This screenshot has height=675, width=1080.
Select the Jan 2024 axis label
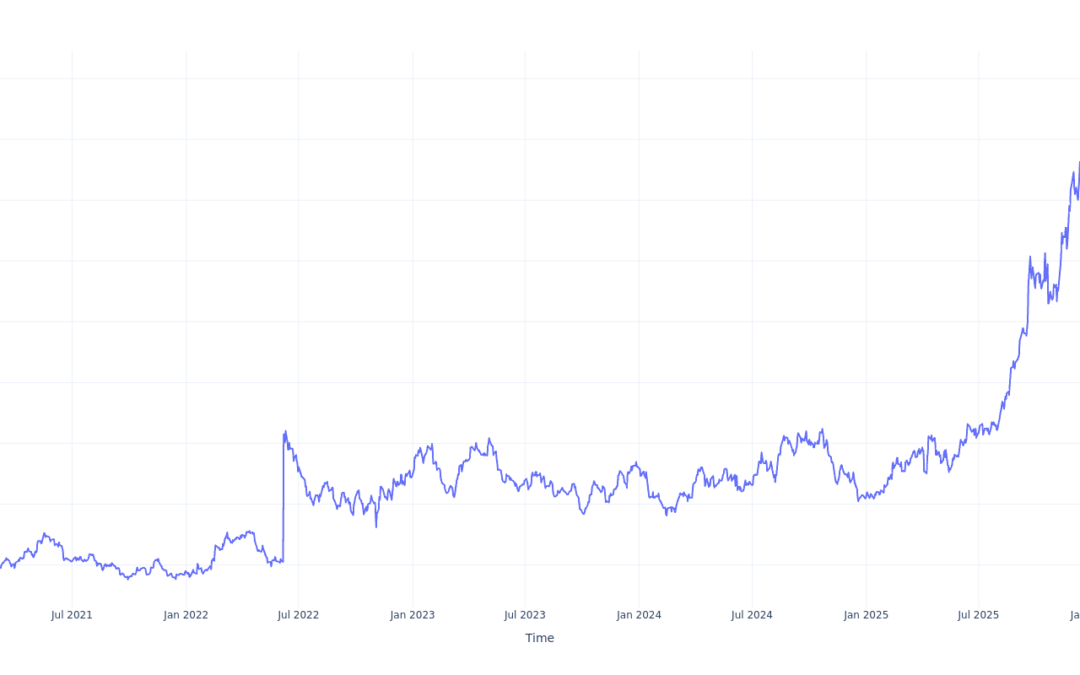coord(639,615)
